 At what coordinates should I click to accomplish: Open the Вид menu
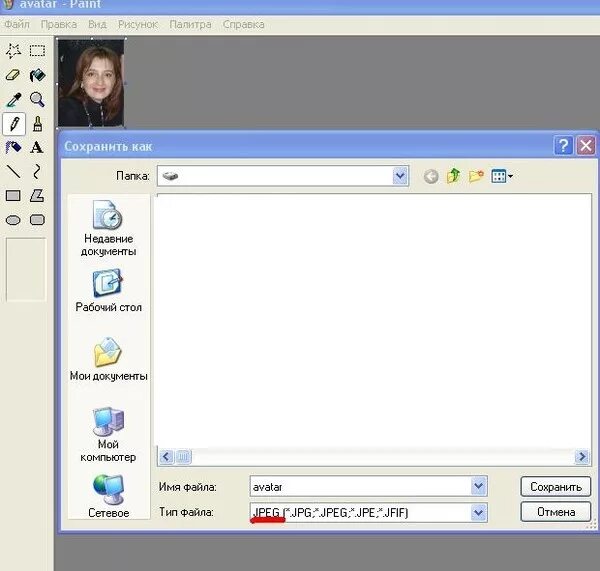tap(97, 24)
